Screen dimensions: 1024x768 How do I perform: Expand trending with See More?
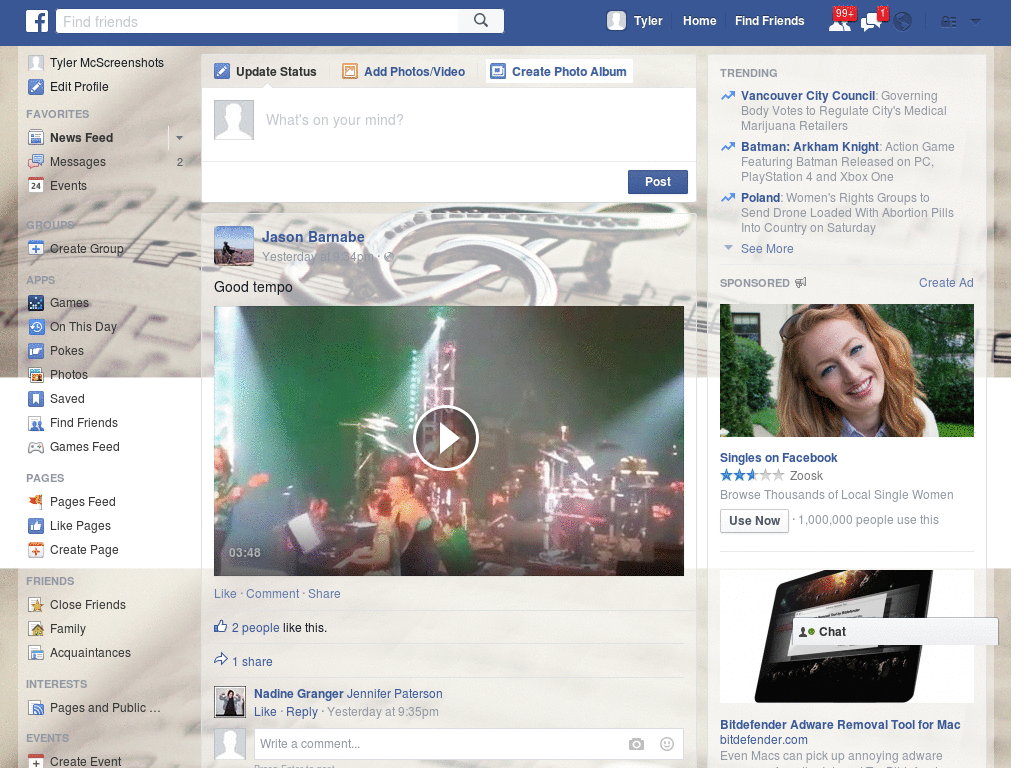[x=767, y=249]
